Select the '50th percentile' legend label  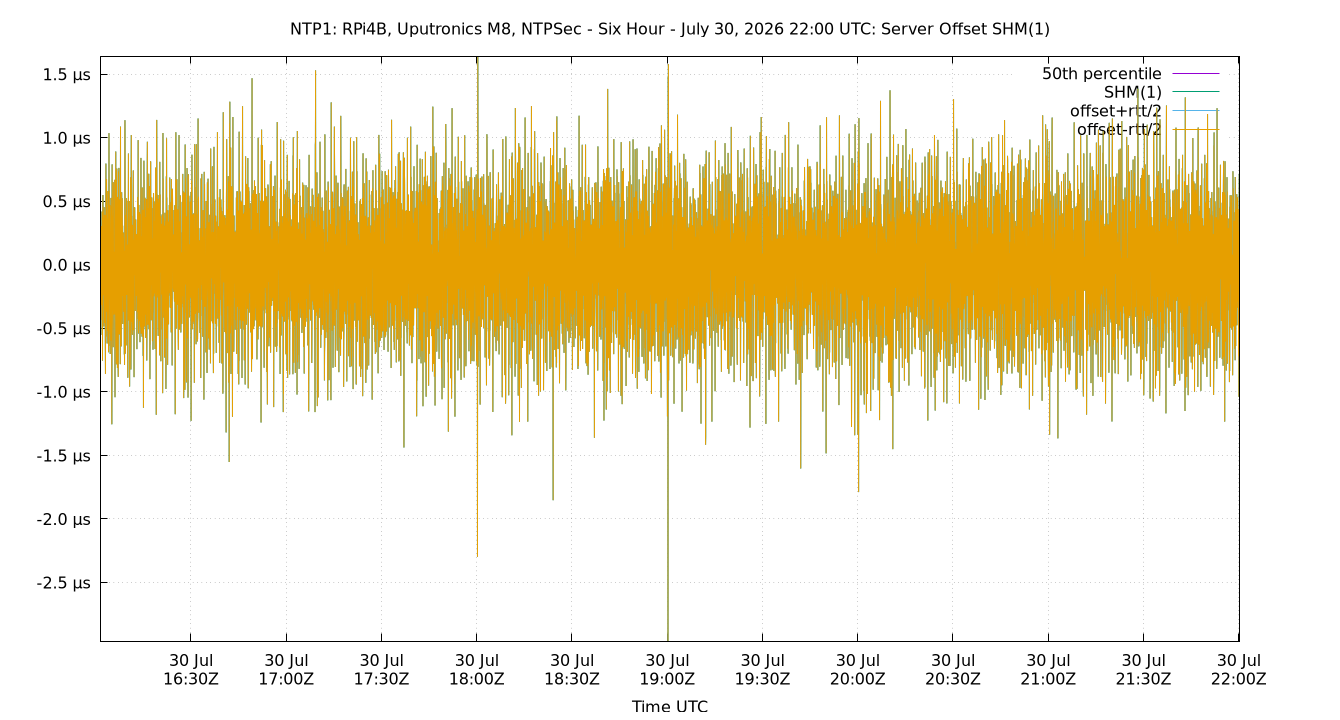coord(1101,74)
